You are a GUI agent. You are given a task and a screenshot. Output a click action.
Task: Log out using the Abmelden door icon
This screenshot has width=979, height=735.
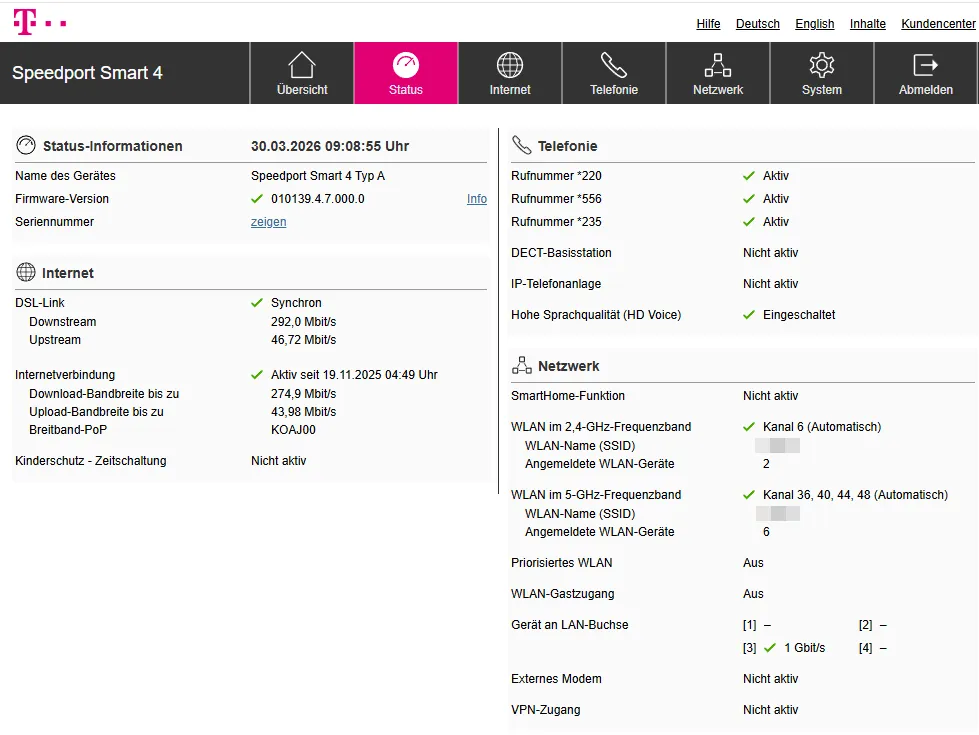[925, 63]
